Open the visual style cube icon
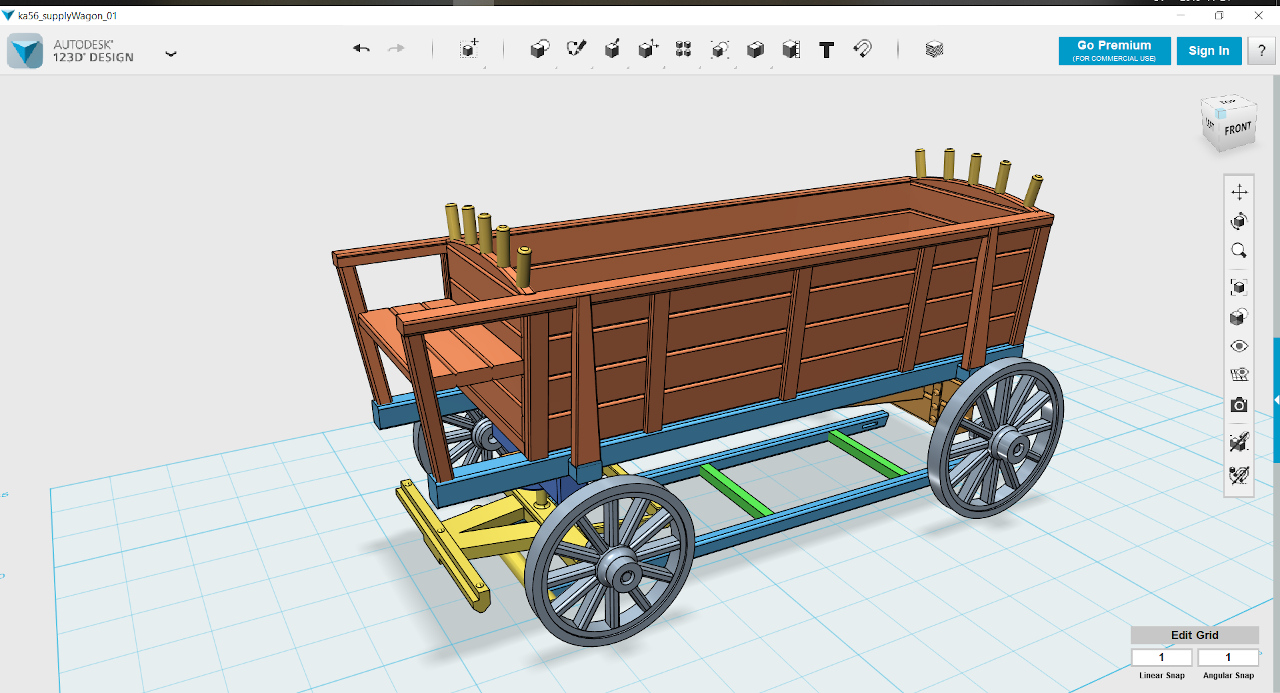1280x693 pixels. 1239,317
